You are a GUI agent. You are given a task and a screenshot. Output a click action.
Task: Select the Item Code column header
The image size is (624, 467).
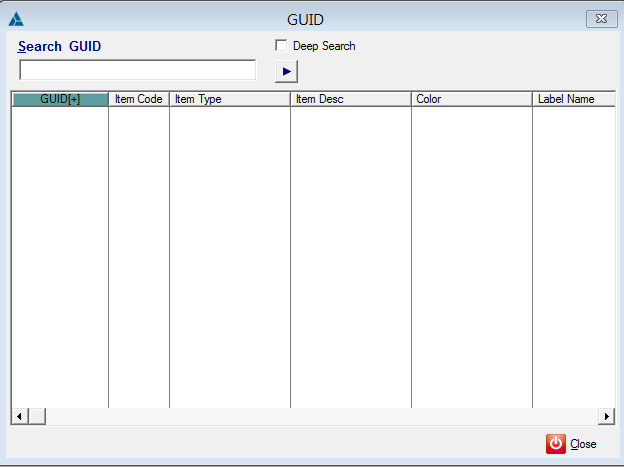click(139, 100)
